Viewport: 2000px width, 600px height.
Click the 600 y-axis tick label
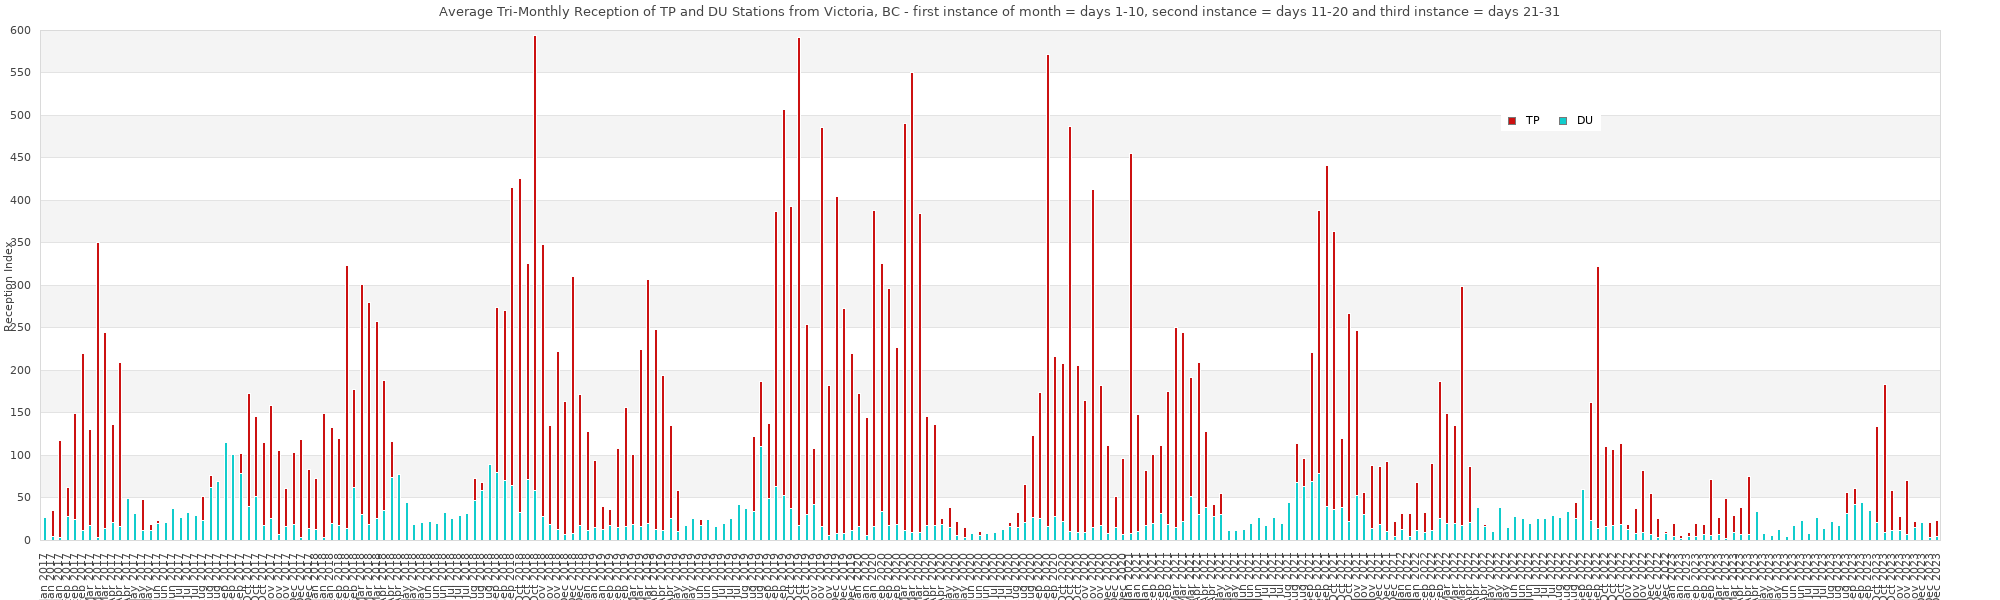tap(21, 31)
